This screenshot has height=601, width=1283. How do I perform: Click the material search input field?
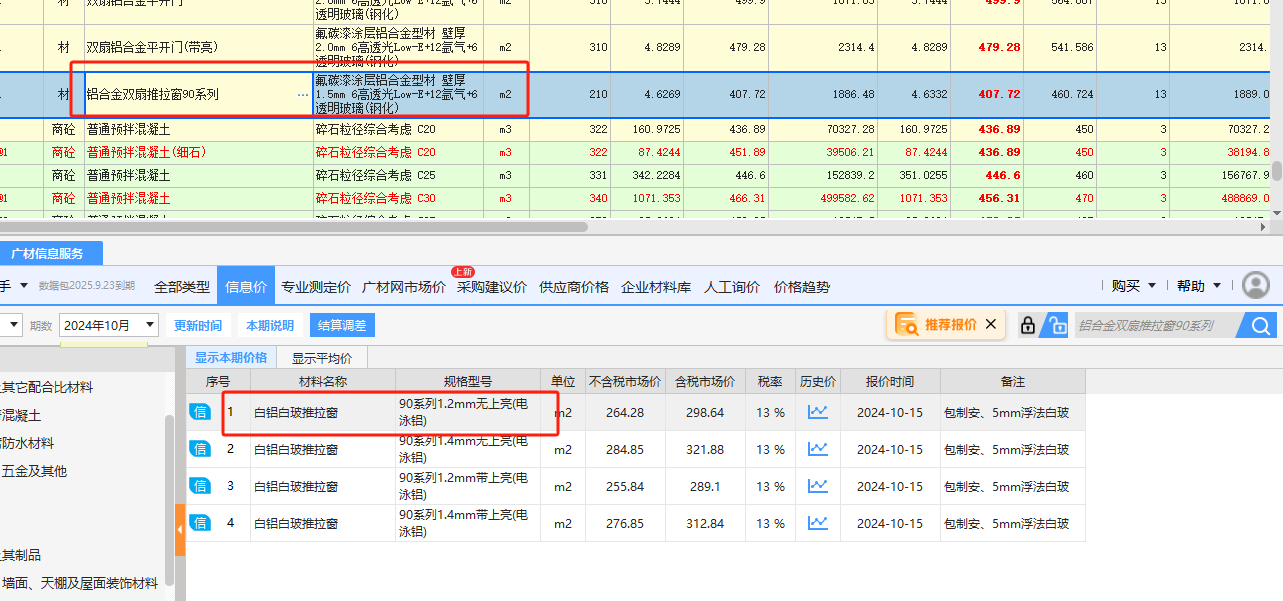coord(1156,325)
